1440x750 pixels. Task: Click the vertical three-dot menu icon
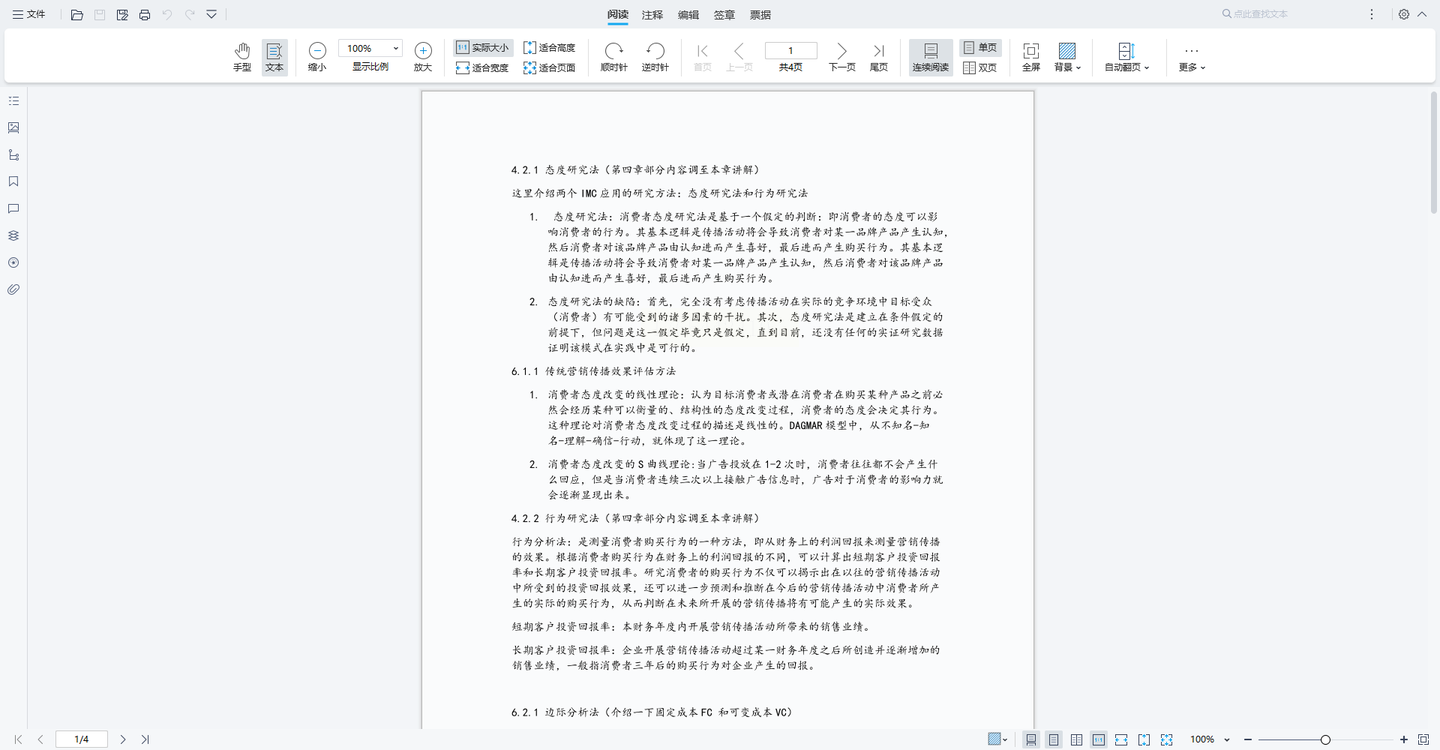[x=1371, y=15]
